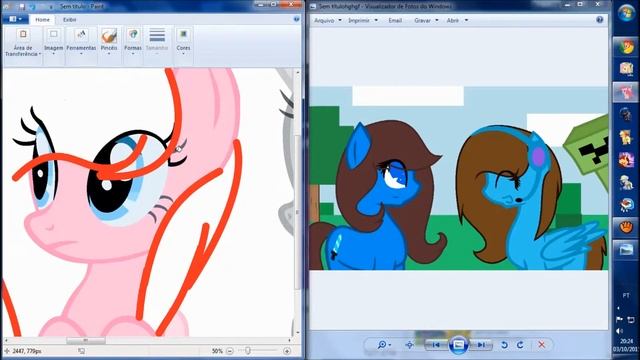Viewport: 640px width, 360px height.
Task: Go to previous photo in Photo Viewer
Action: point(436,345)
